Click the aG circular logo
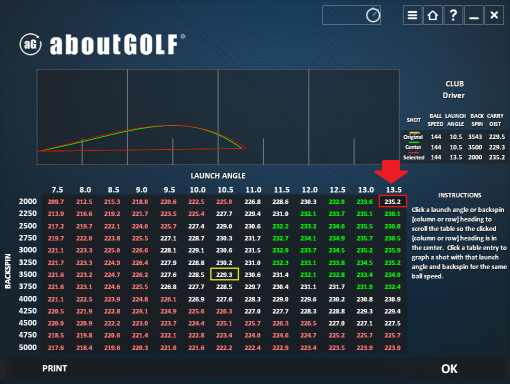Viewport: 510px width, 384px height. [x=30, y=44]
